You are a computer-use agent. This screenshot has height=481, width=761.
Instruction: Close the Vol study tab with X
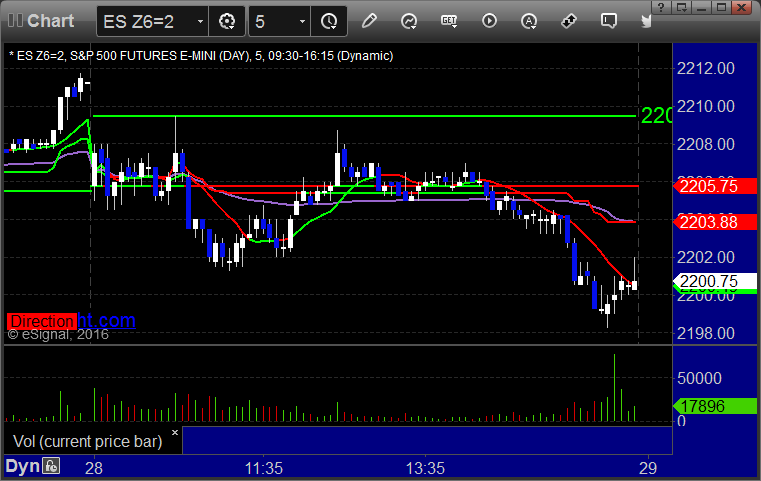(x=175, y=432)
